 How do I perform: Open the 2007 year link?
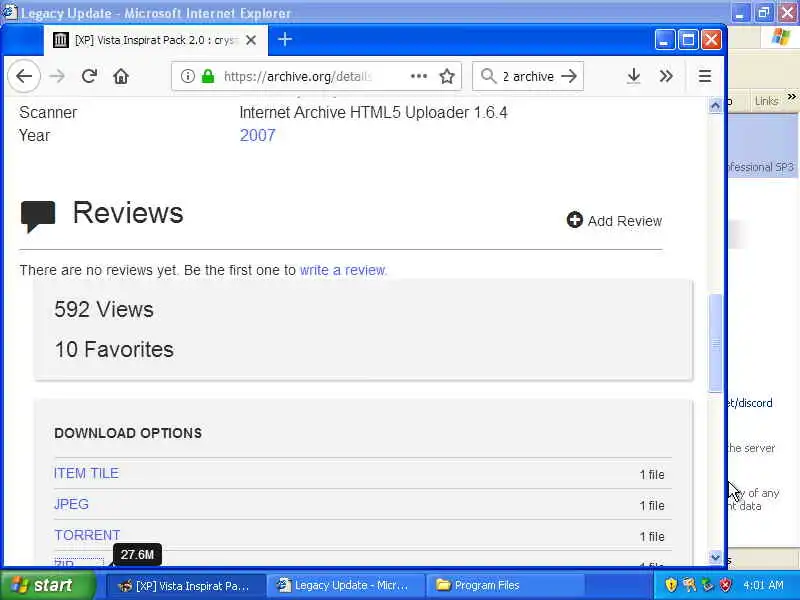pos(258,135)
